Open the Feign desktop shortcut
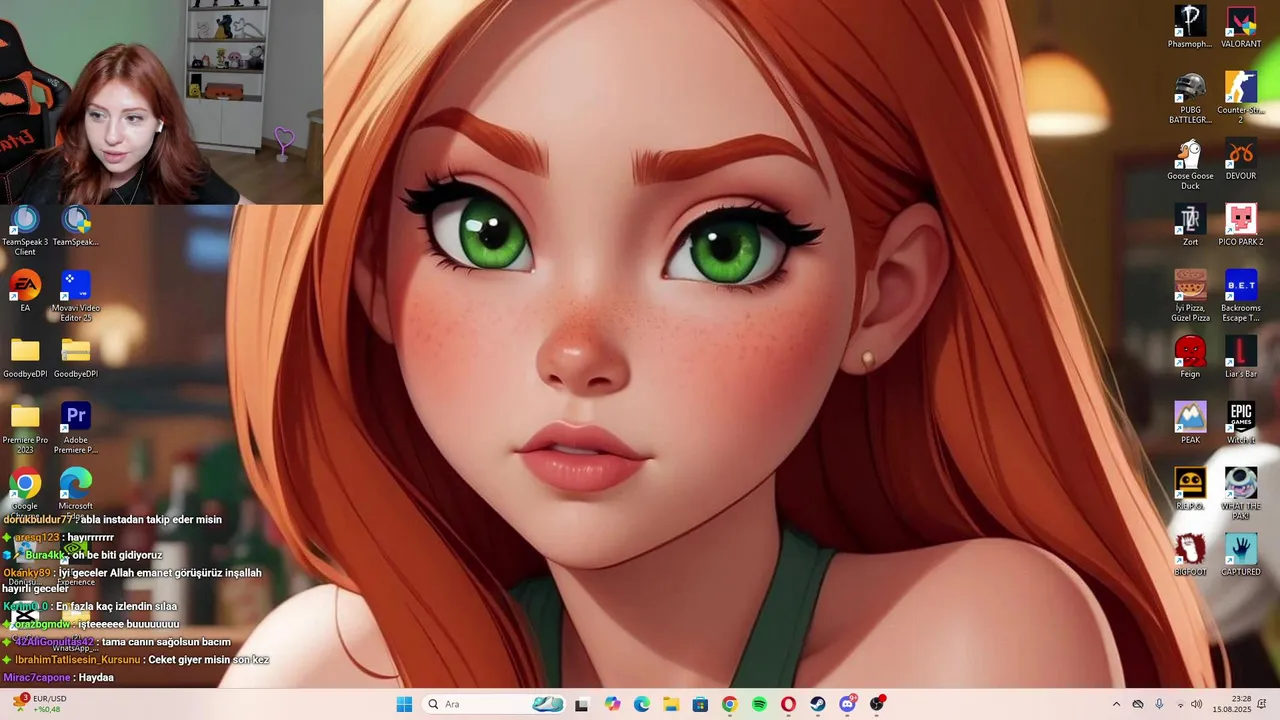The height and width of the screenshot is (720, 1280). [x=1190, y=357]
